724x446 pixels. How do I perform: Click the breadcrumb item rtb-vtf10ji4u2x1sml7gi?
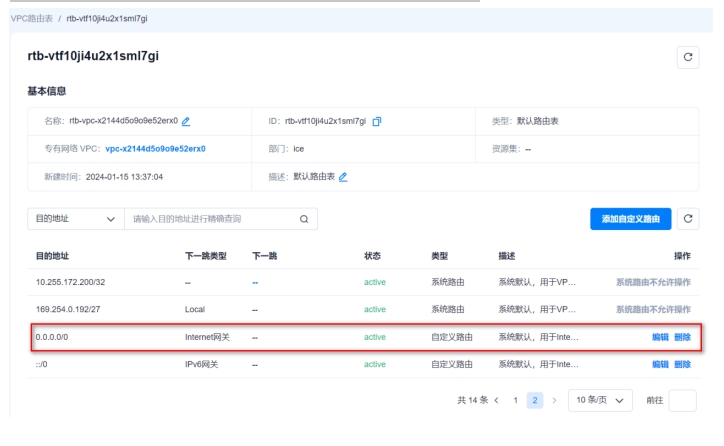coord(107,18)
